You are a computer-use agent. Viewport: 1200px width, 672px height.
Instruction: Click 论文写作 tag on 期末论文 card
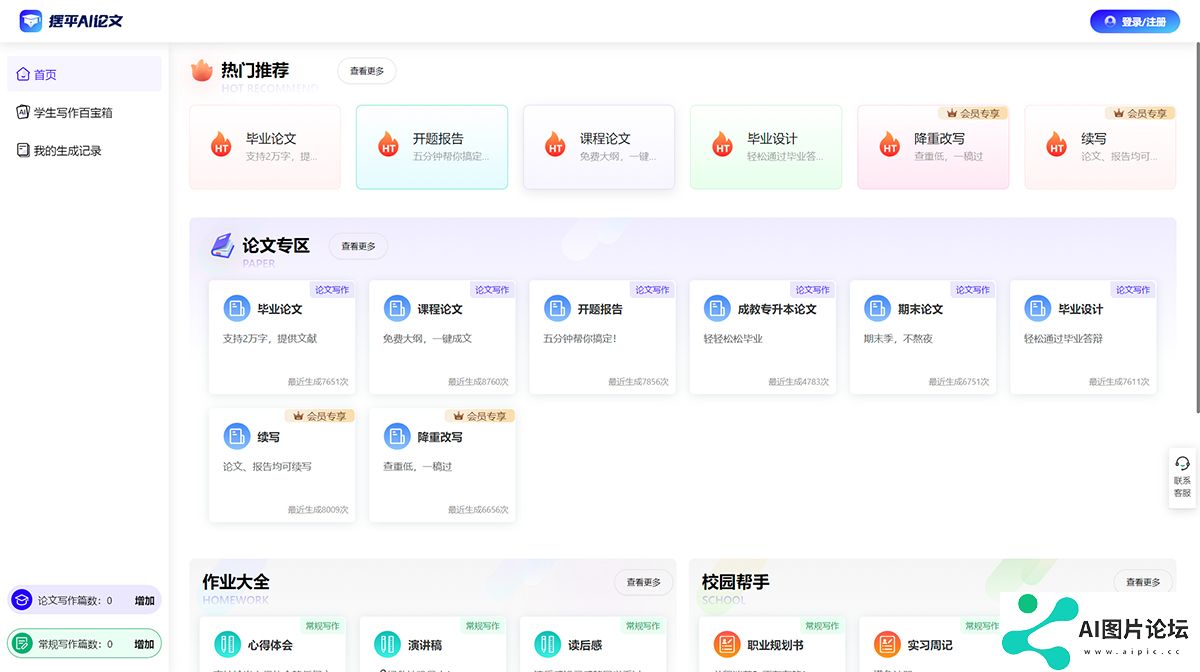[972, 290]
